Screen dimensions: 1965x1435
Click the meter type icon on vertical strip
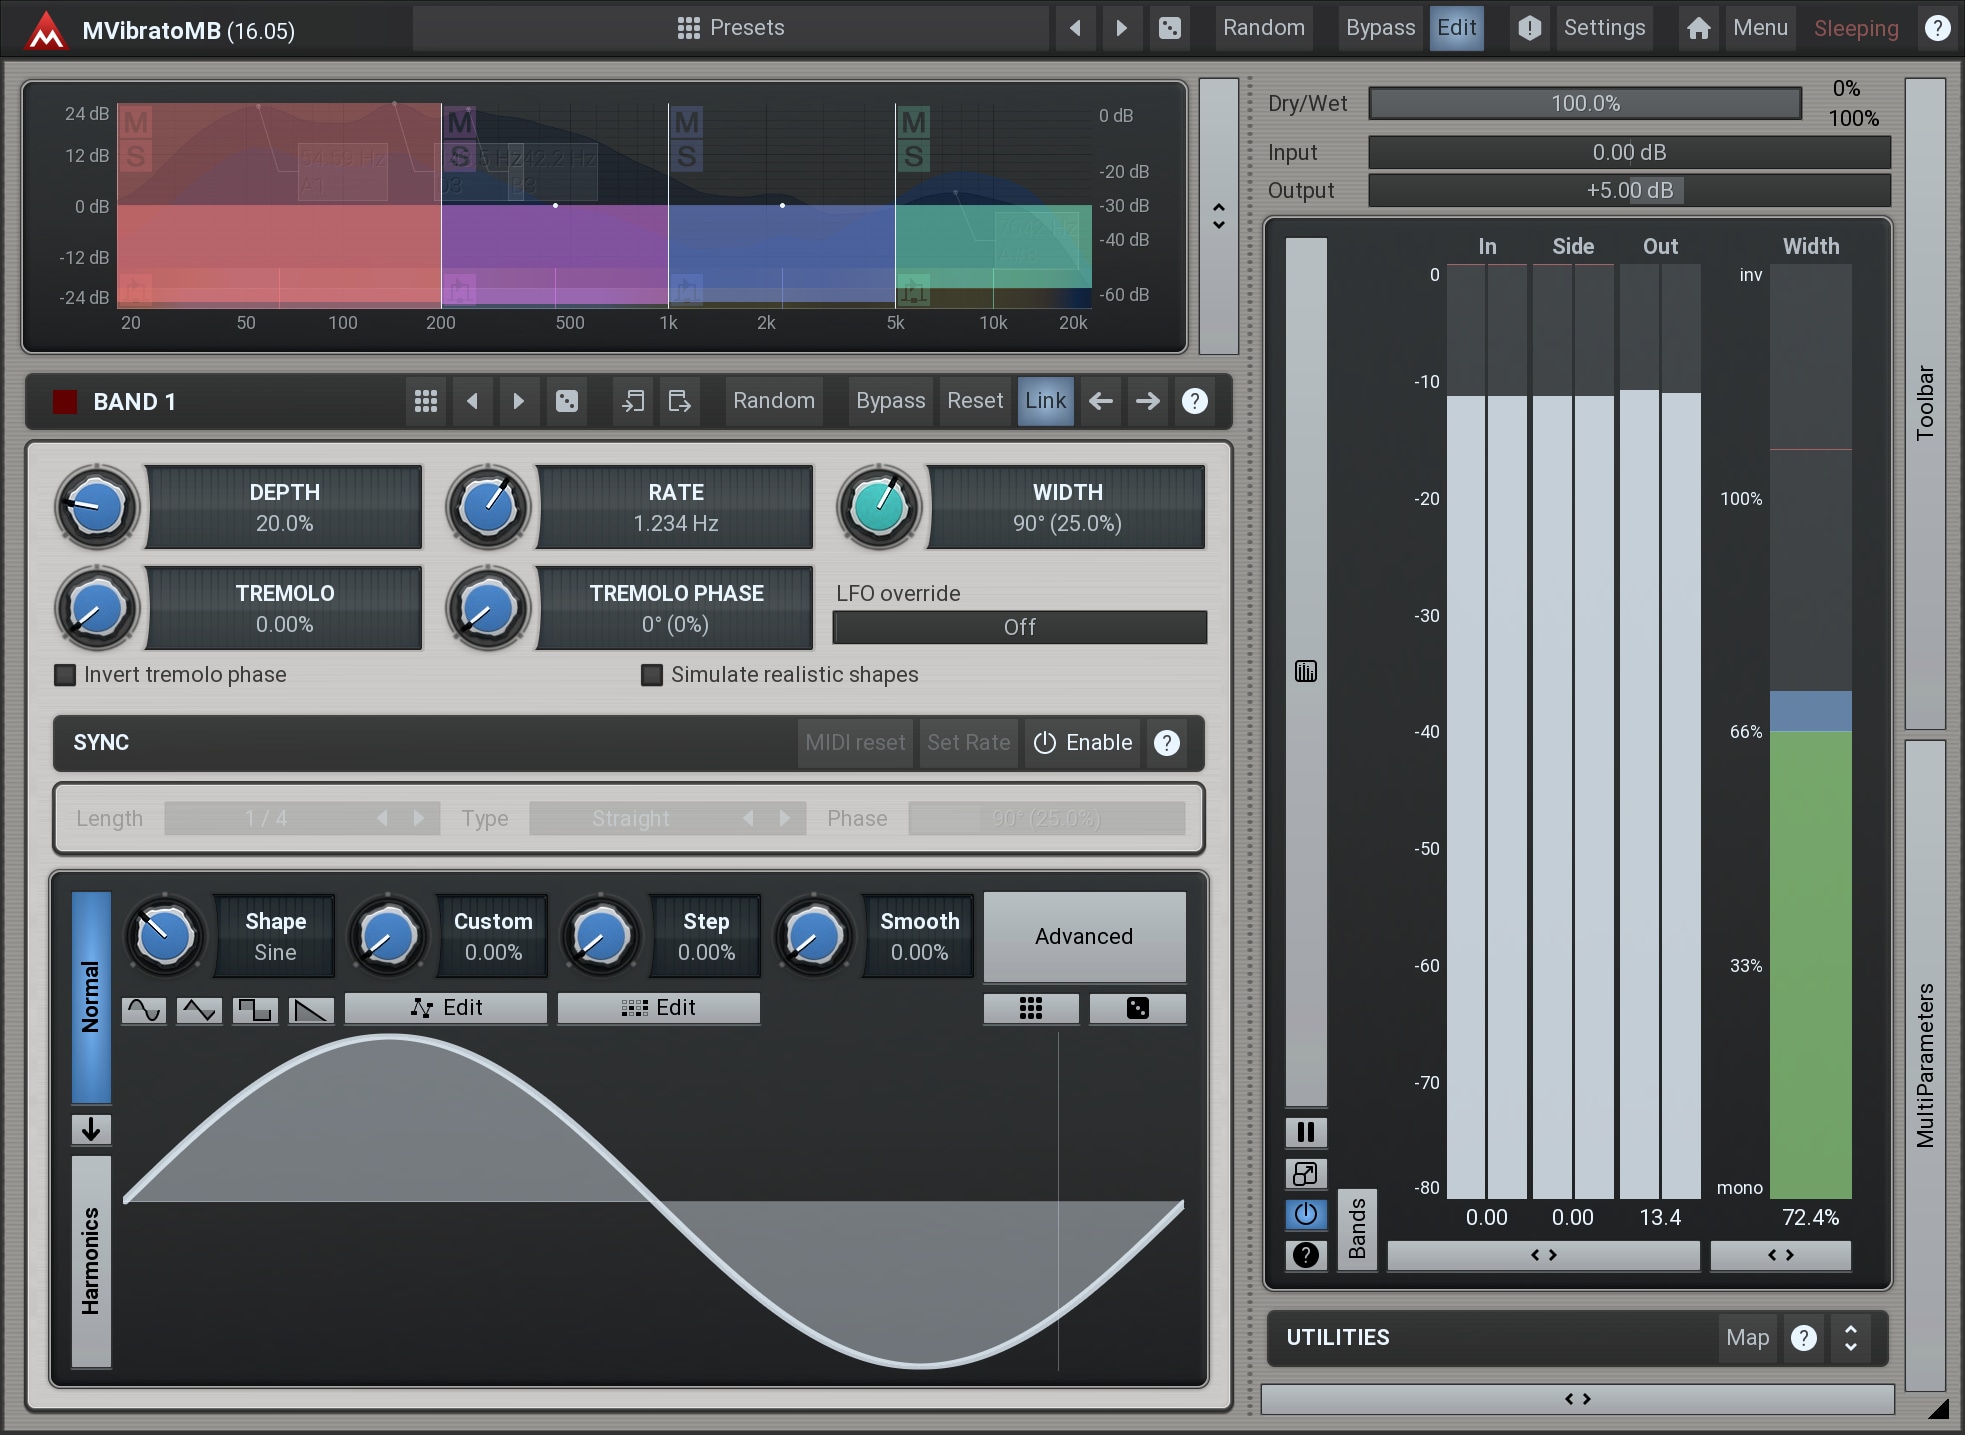[1306, 671]
